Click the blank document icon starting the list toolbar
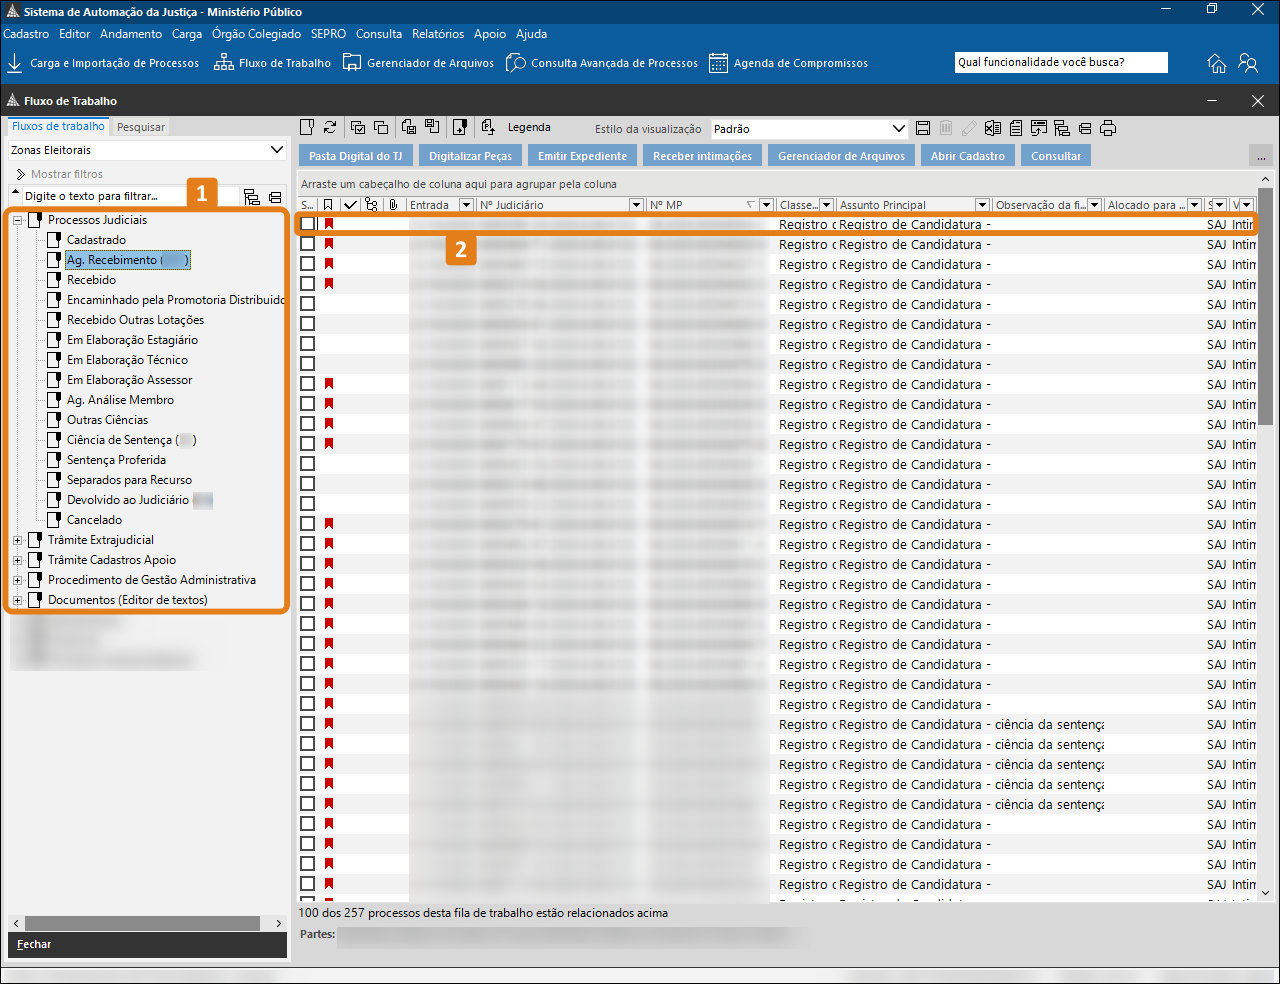The image size is (1280, 984). (x=307, y=128)
